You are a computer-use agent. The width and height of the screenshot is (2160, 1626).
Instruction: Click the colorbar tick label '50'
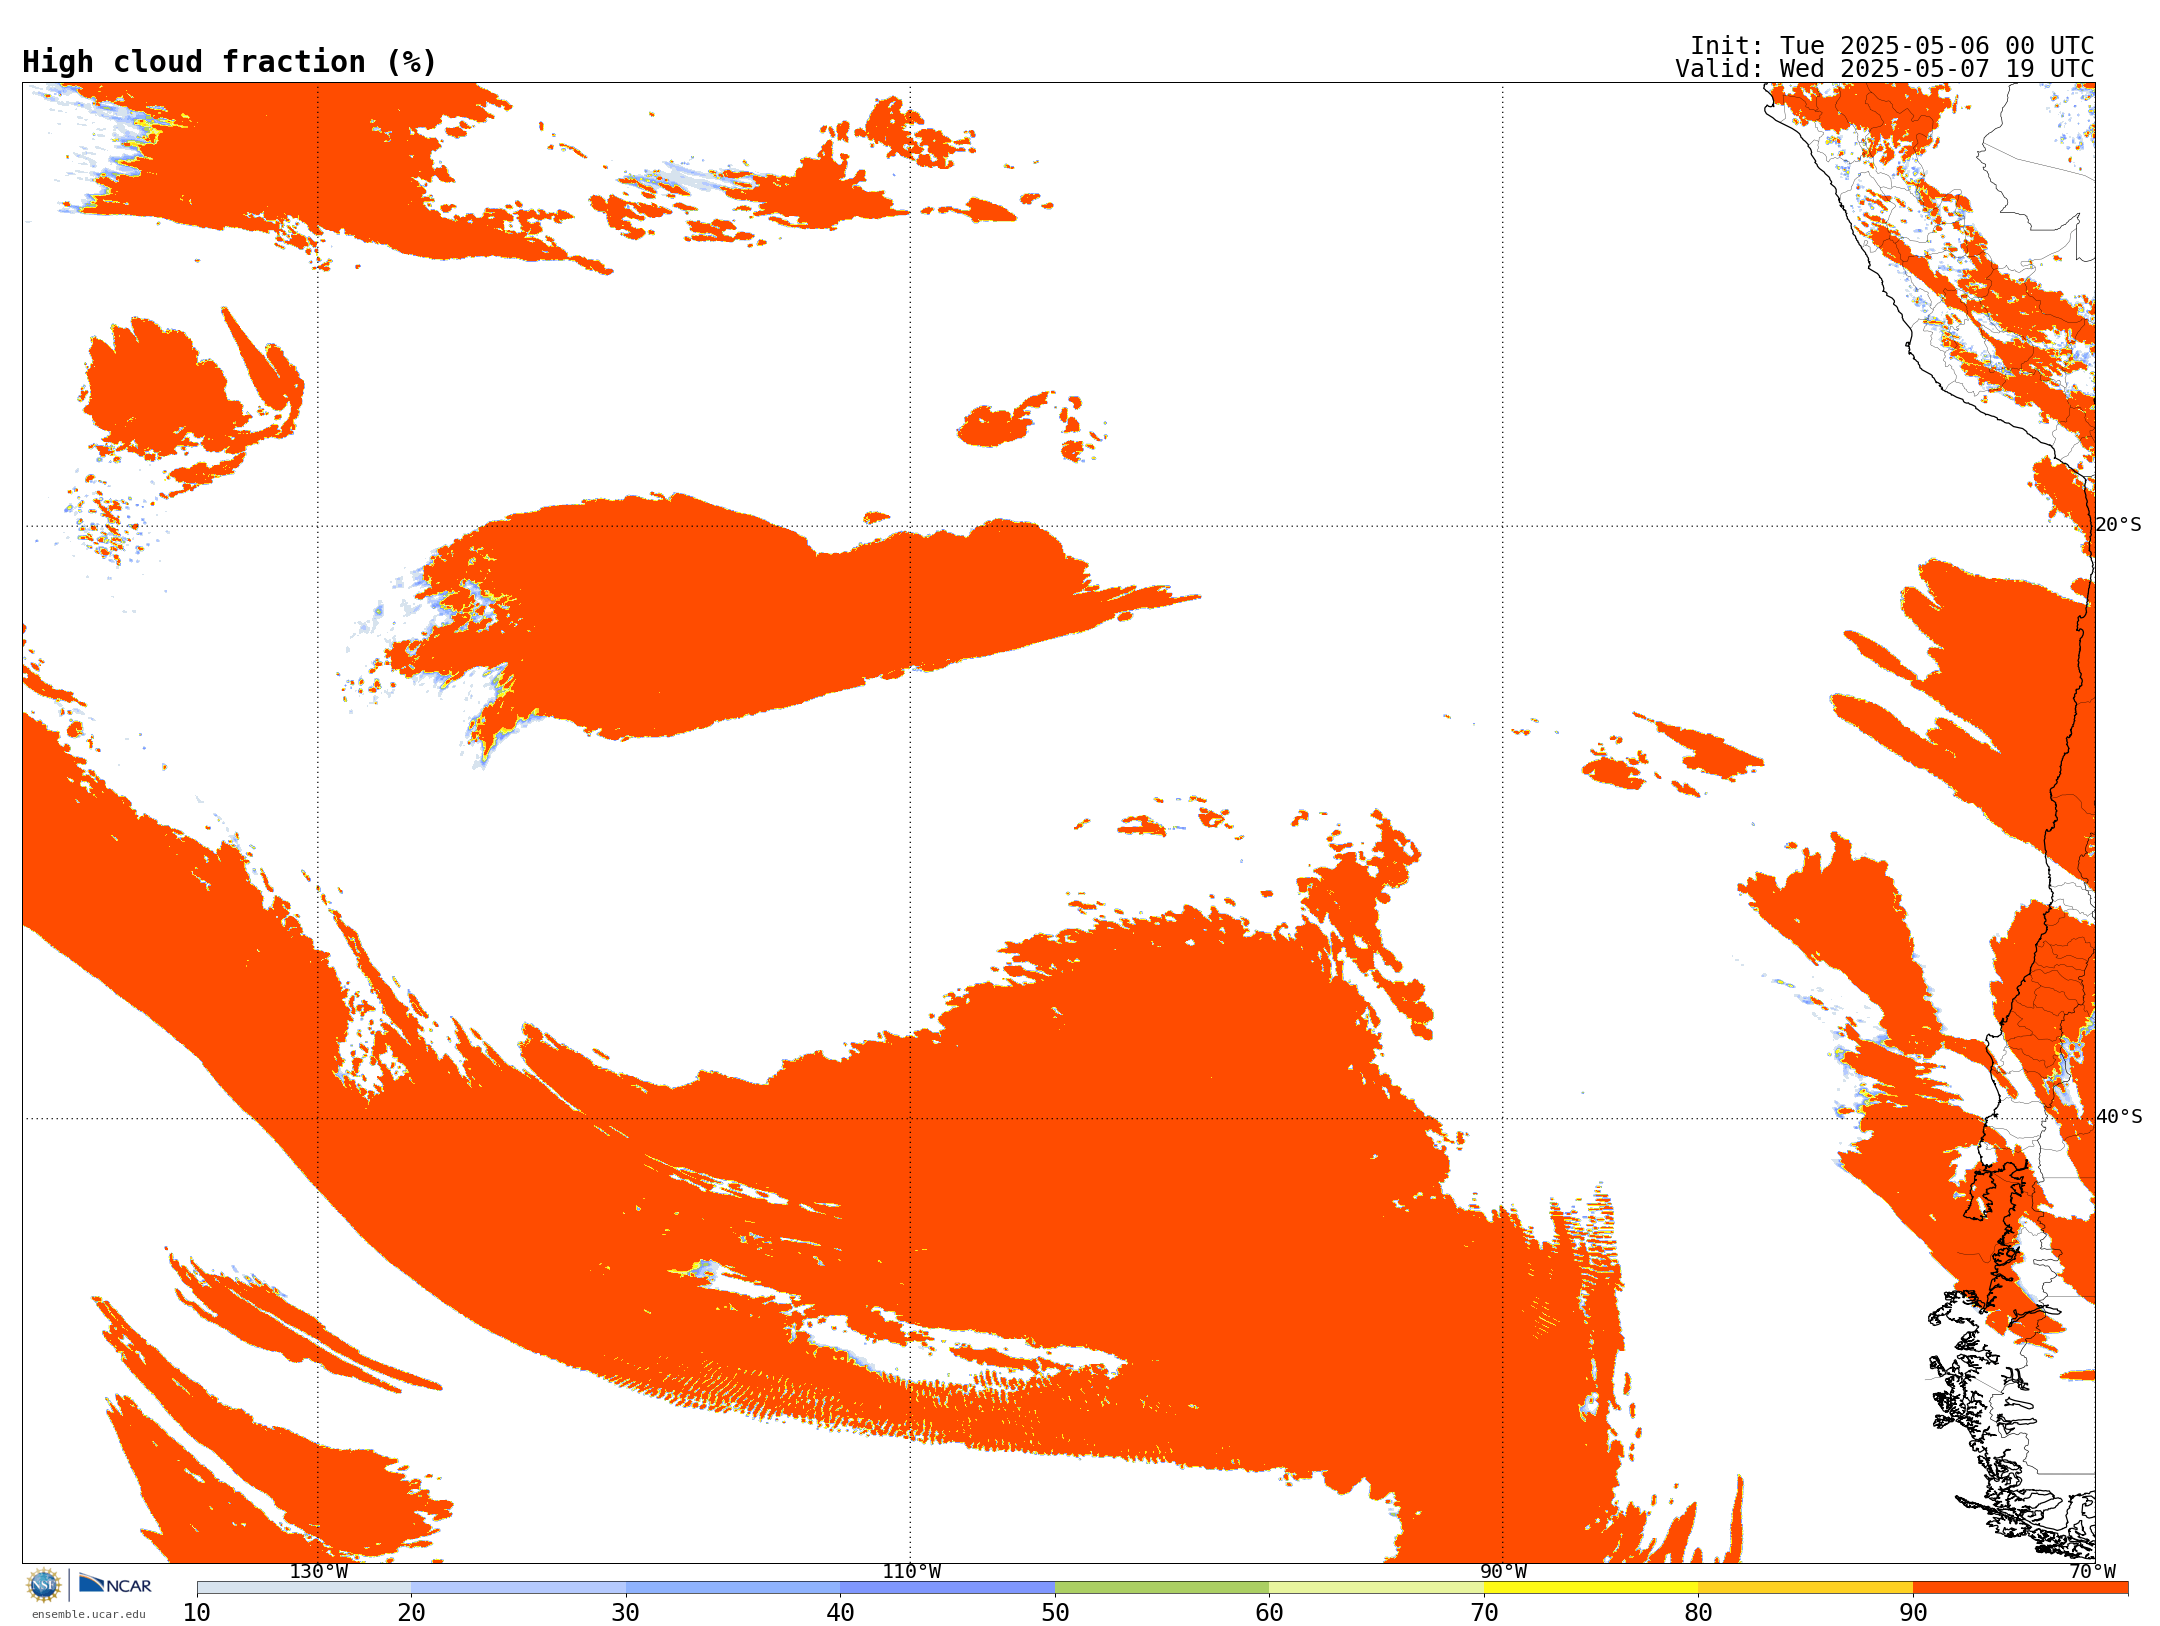[x=1055, y=1612]
